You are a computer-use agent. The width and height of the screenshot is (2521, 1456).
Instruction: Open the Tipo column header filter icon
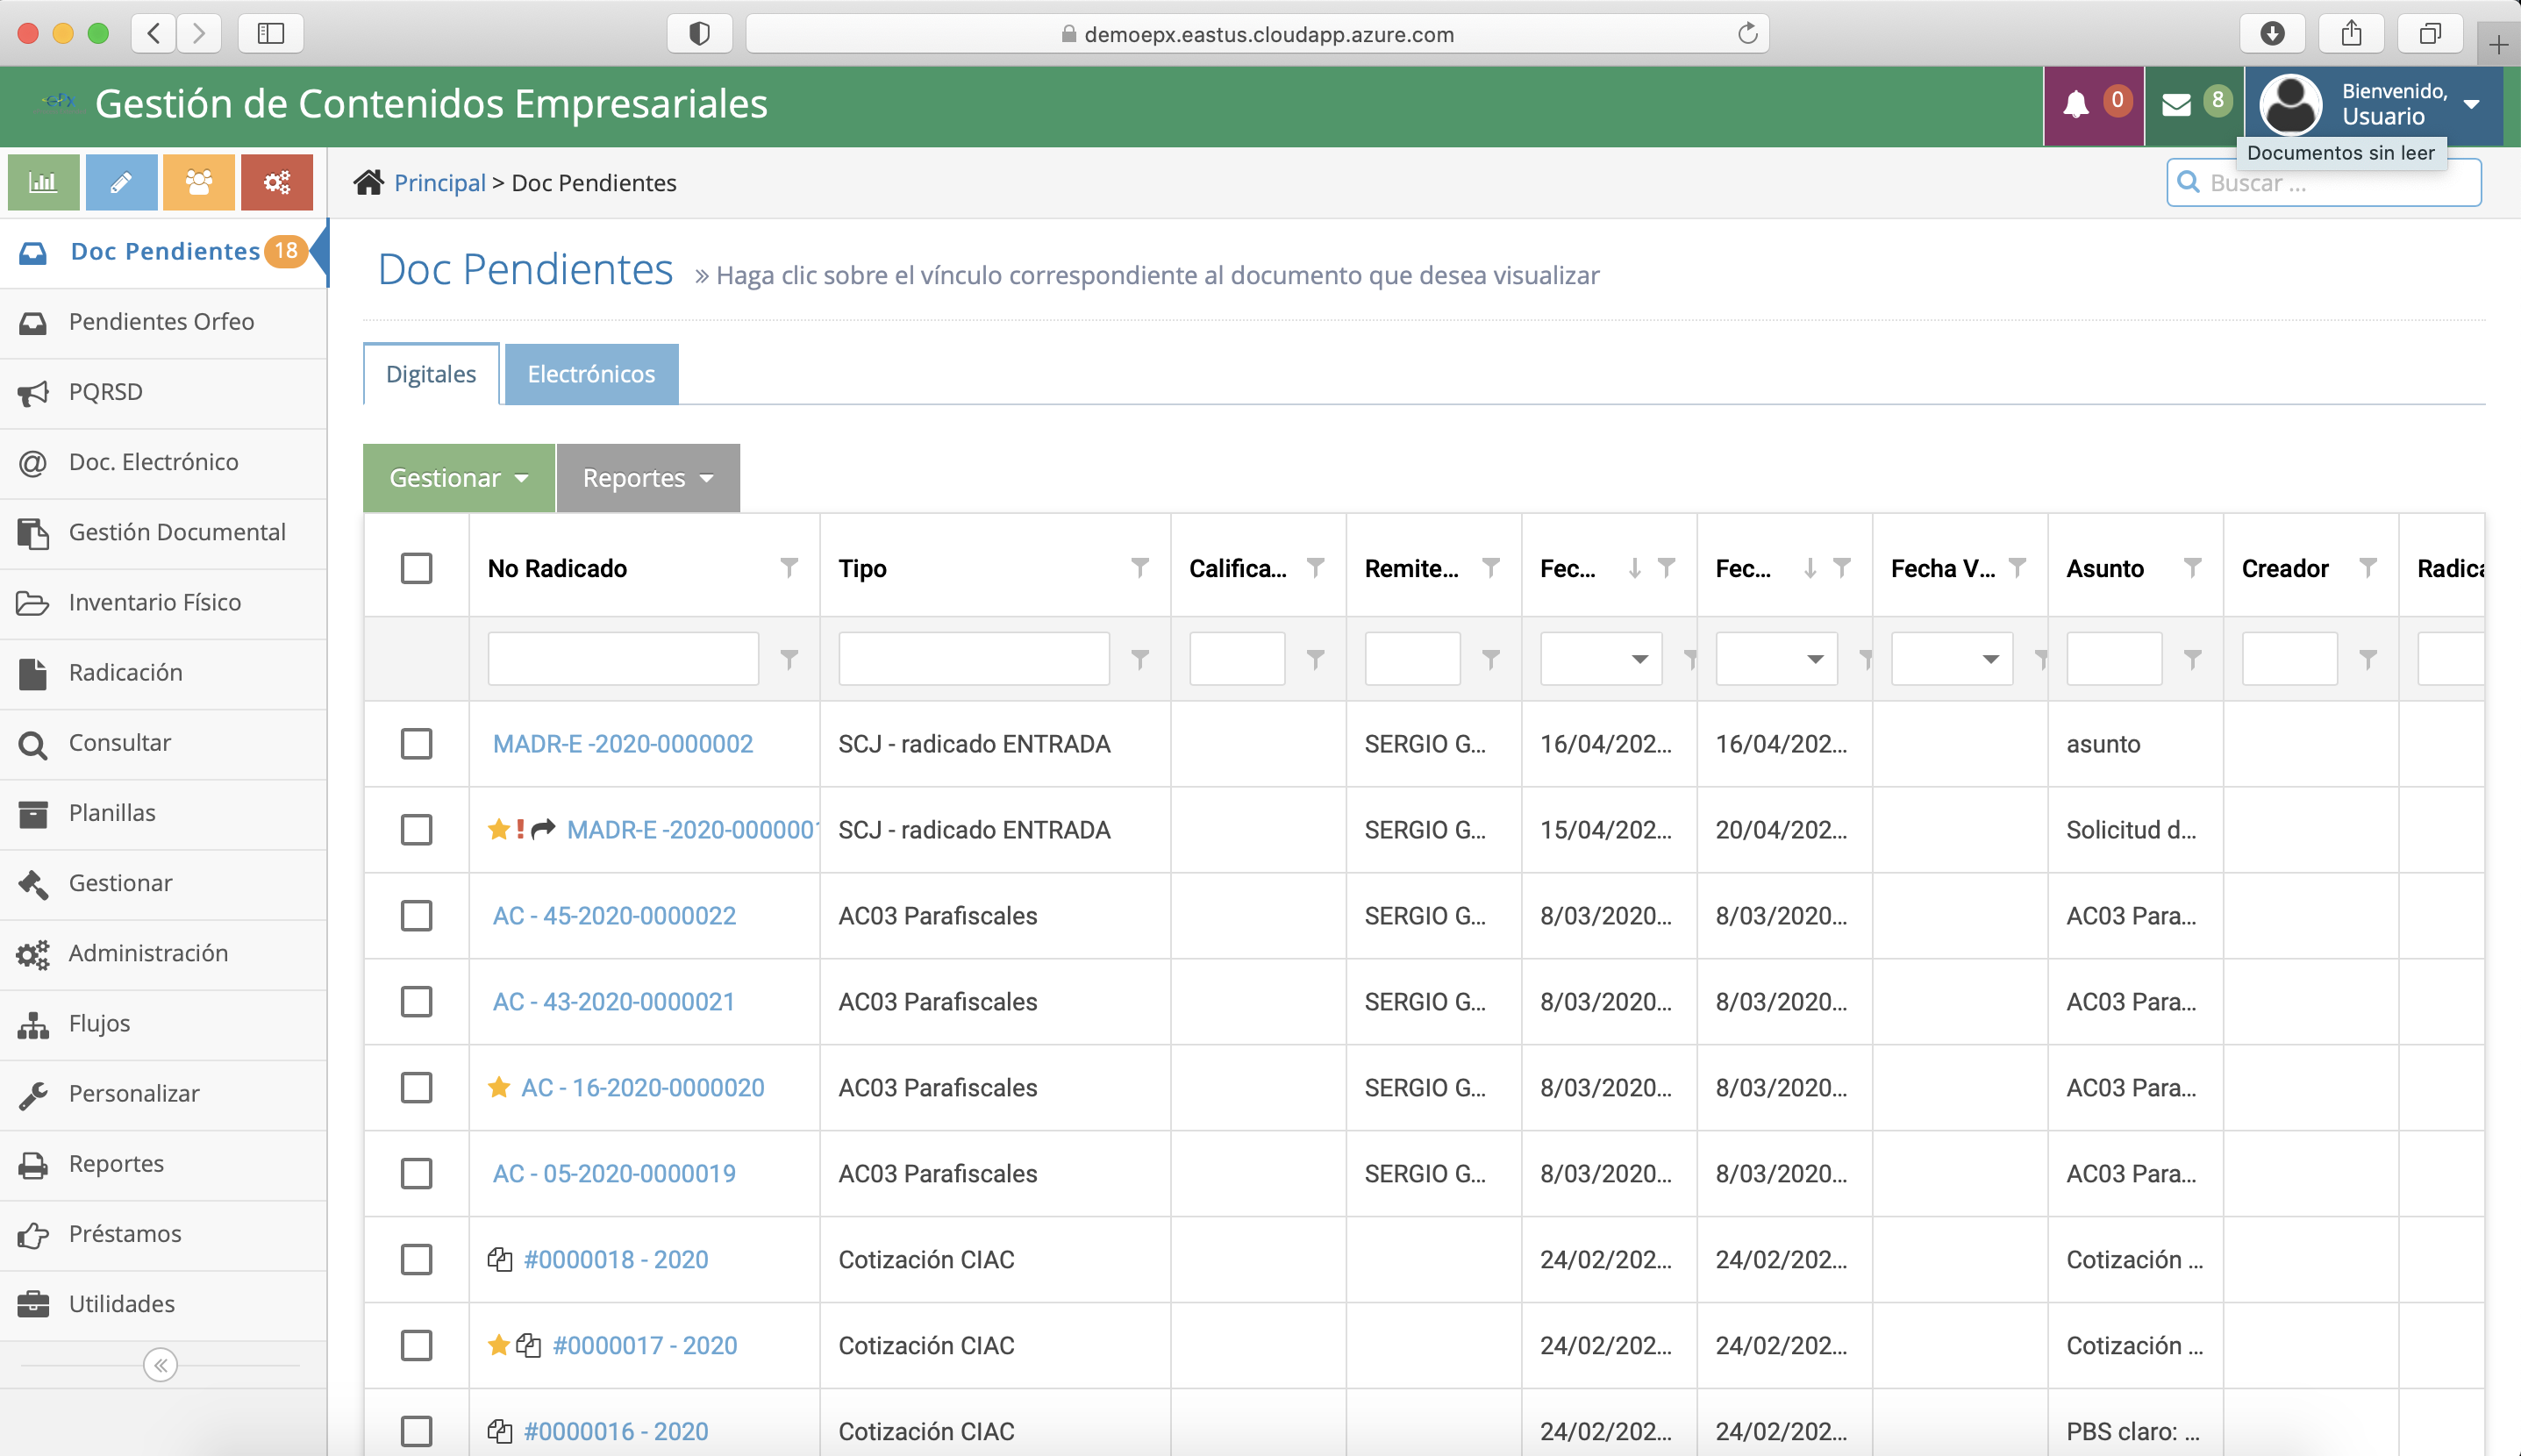click(x=1139, y=568)
